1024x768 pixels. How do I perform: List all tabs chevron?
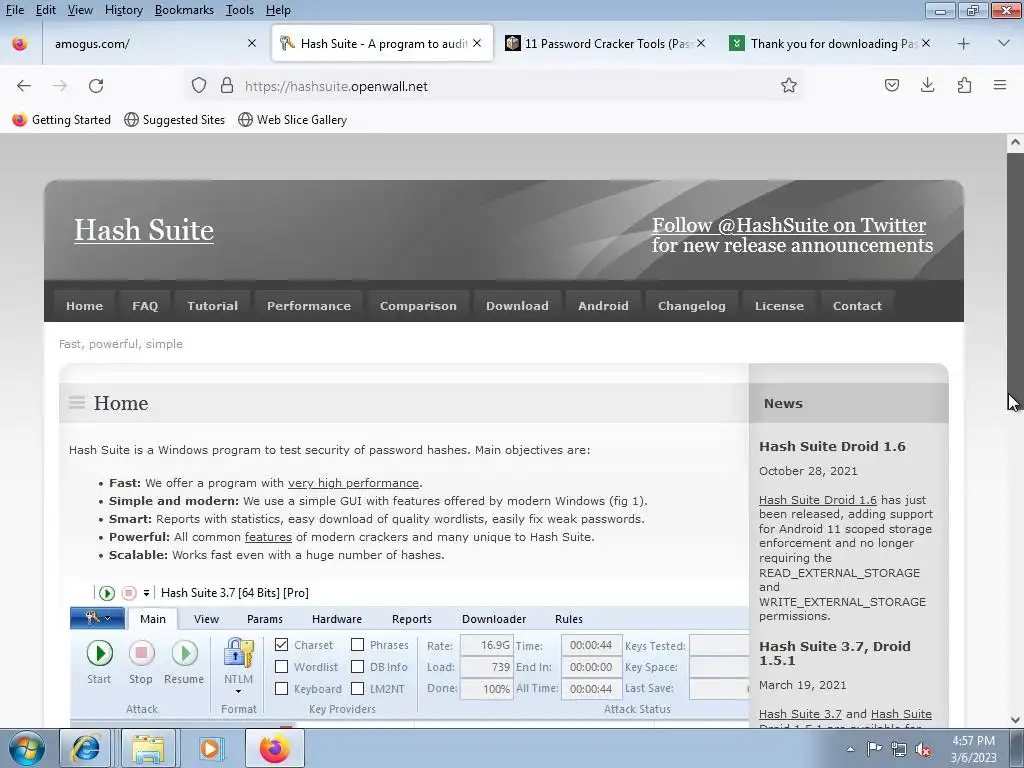[x=1004, y=43]
